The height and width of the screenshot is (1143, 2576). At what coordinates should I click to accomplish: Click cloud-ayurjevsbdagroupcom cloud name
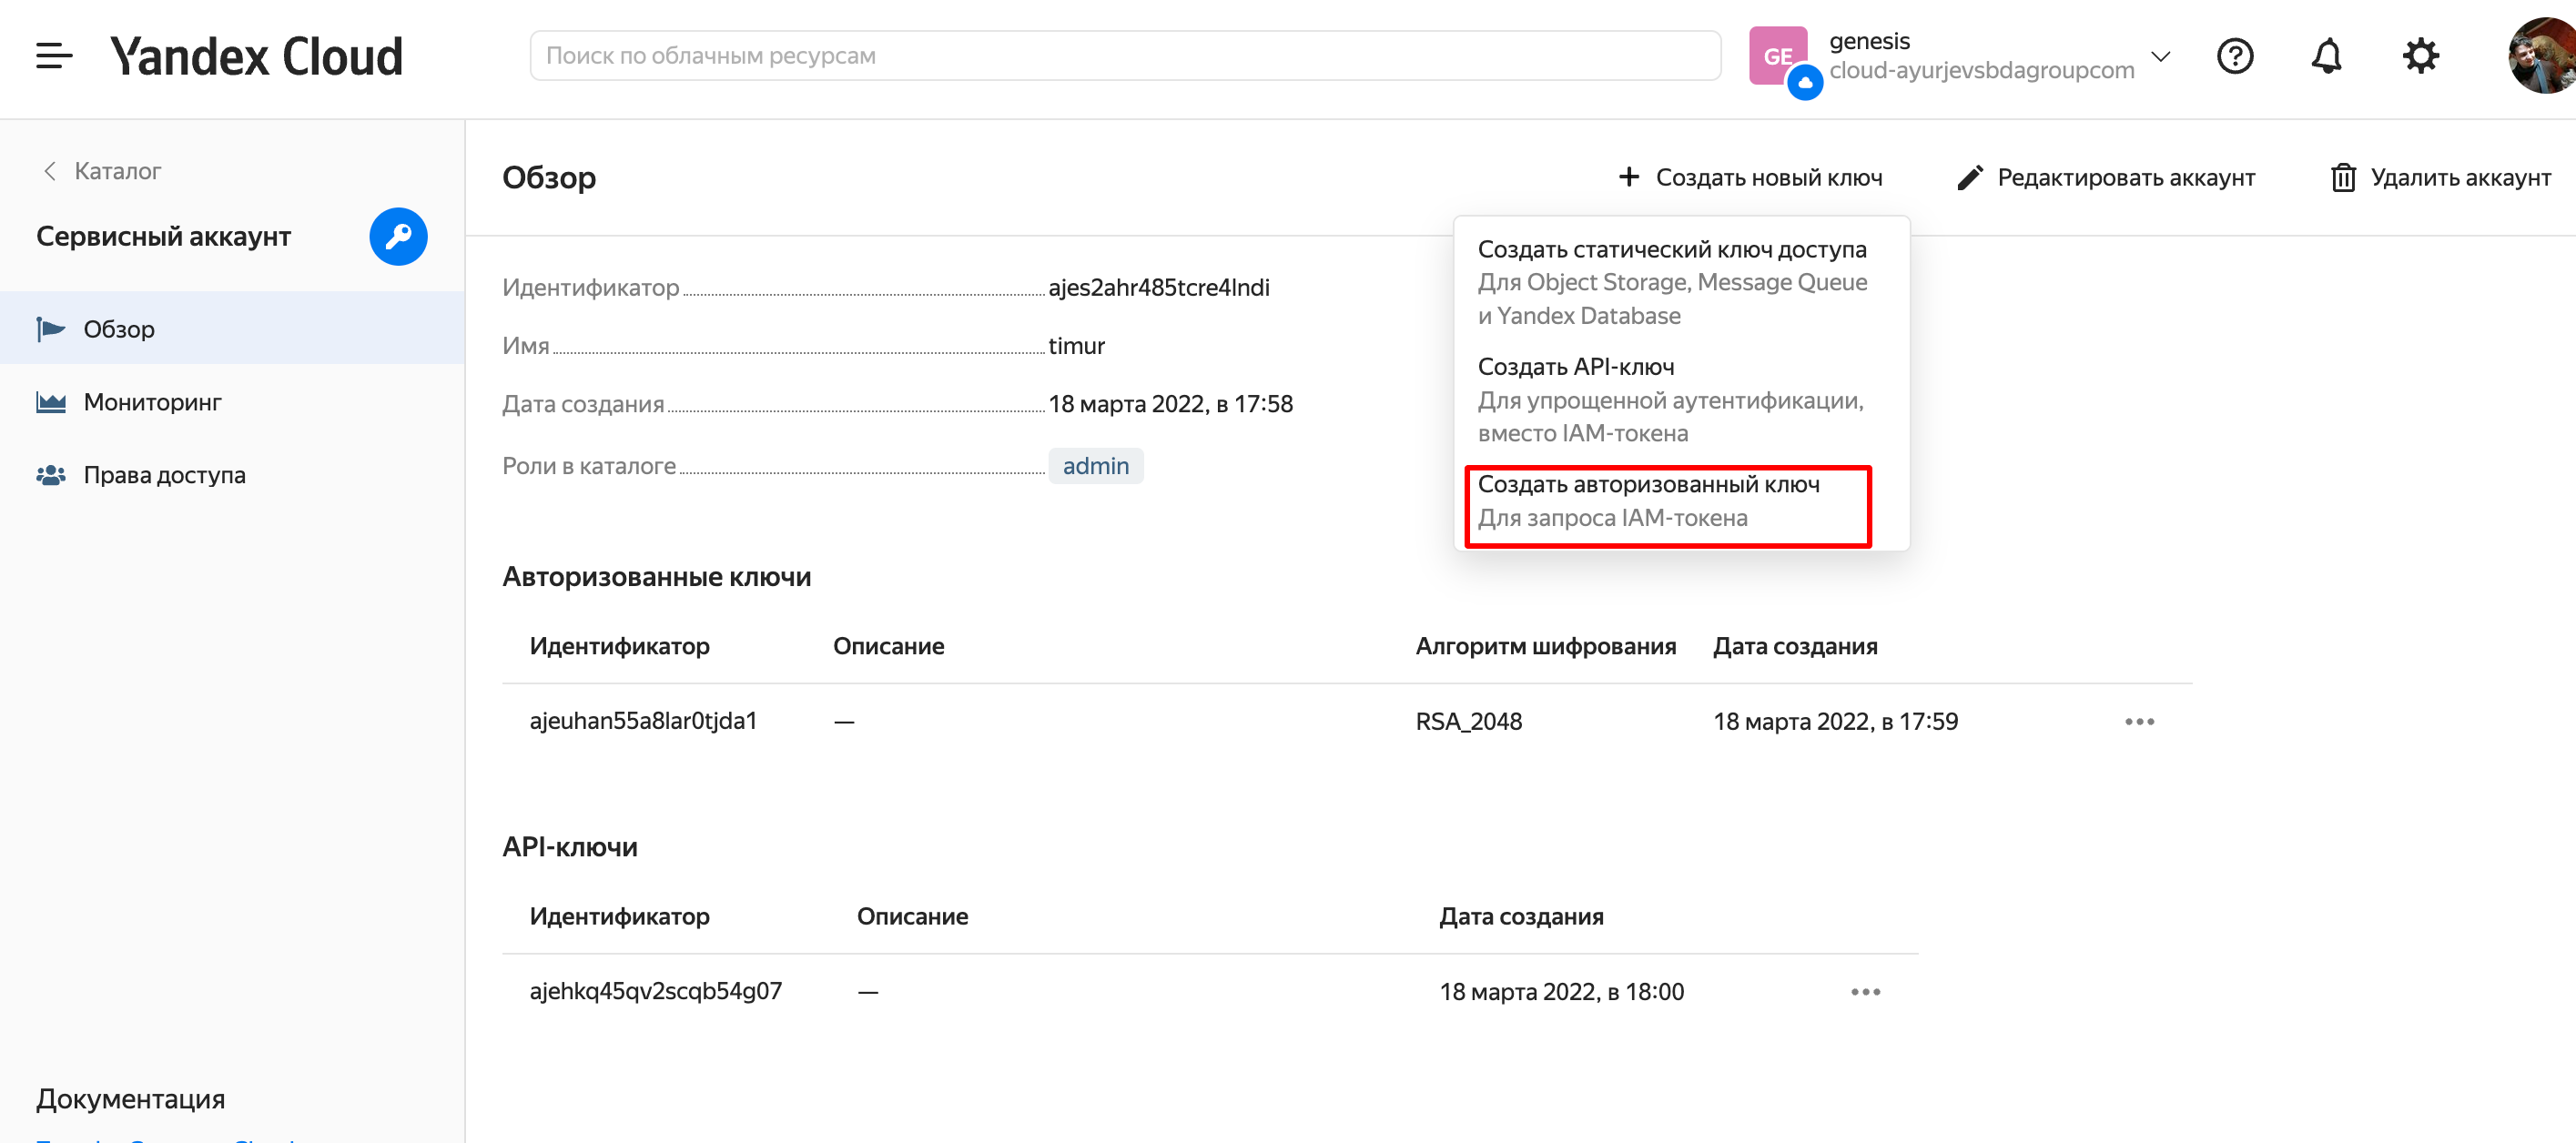point(1981,70)
